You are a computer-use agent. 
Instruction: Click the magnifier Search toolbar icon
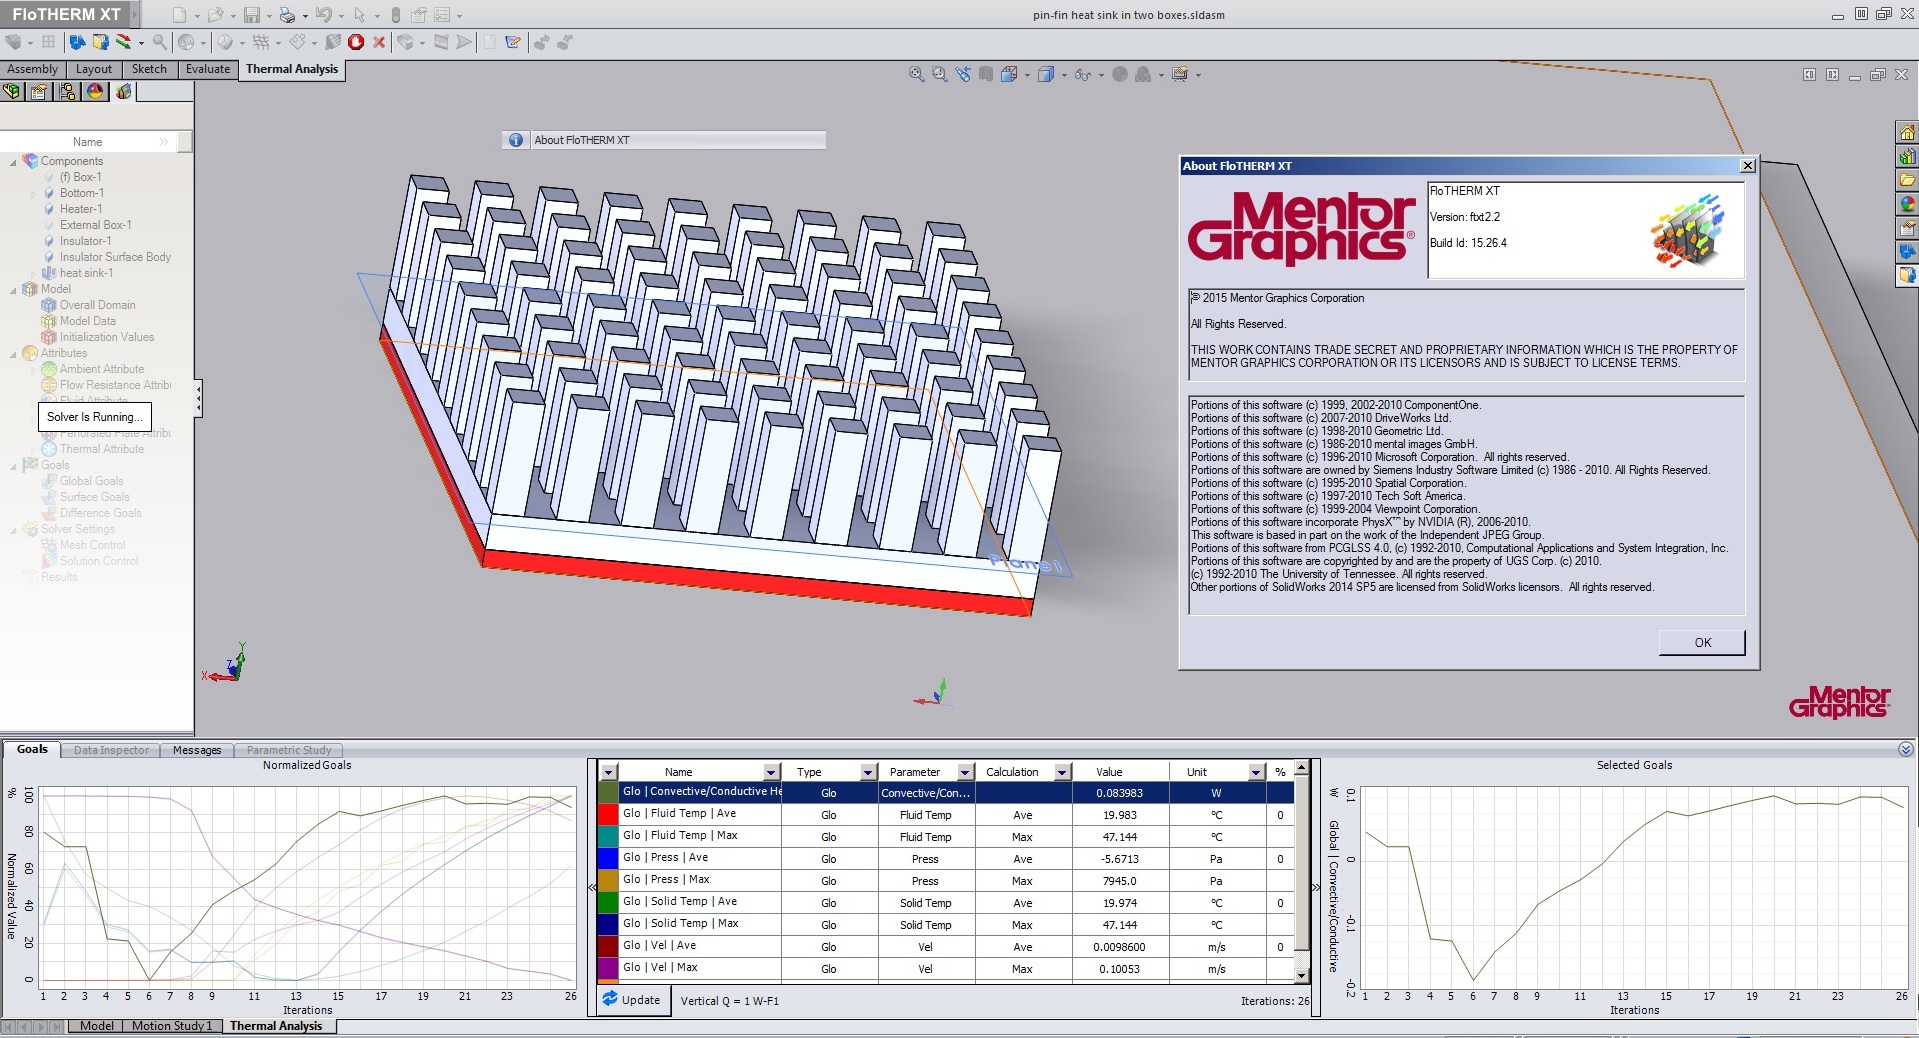(159, 42)
